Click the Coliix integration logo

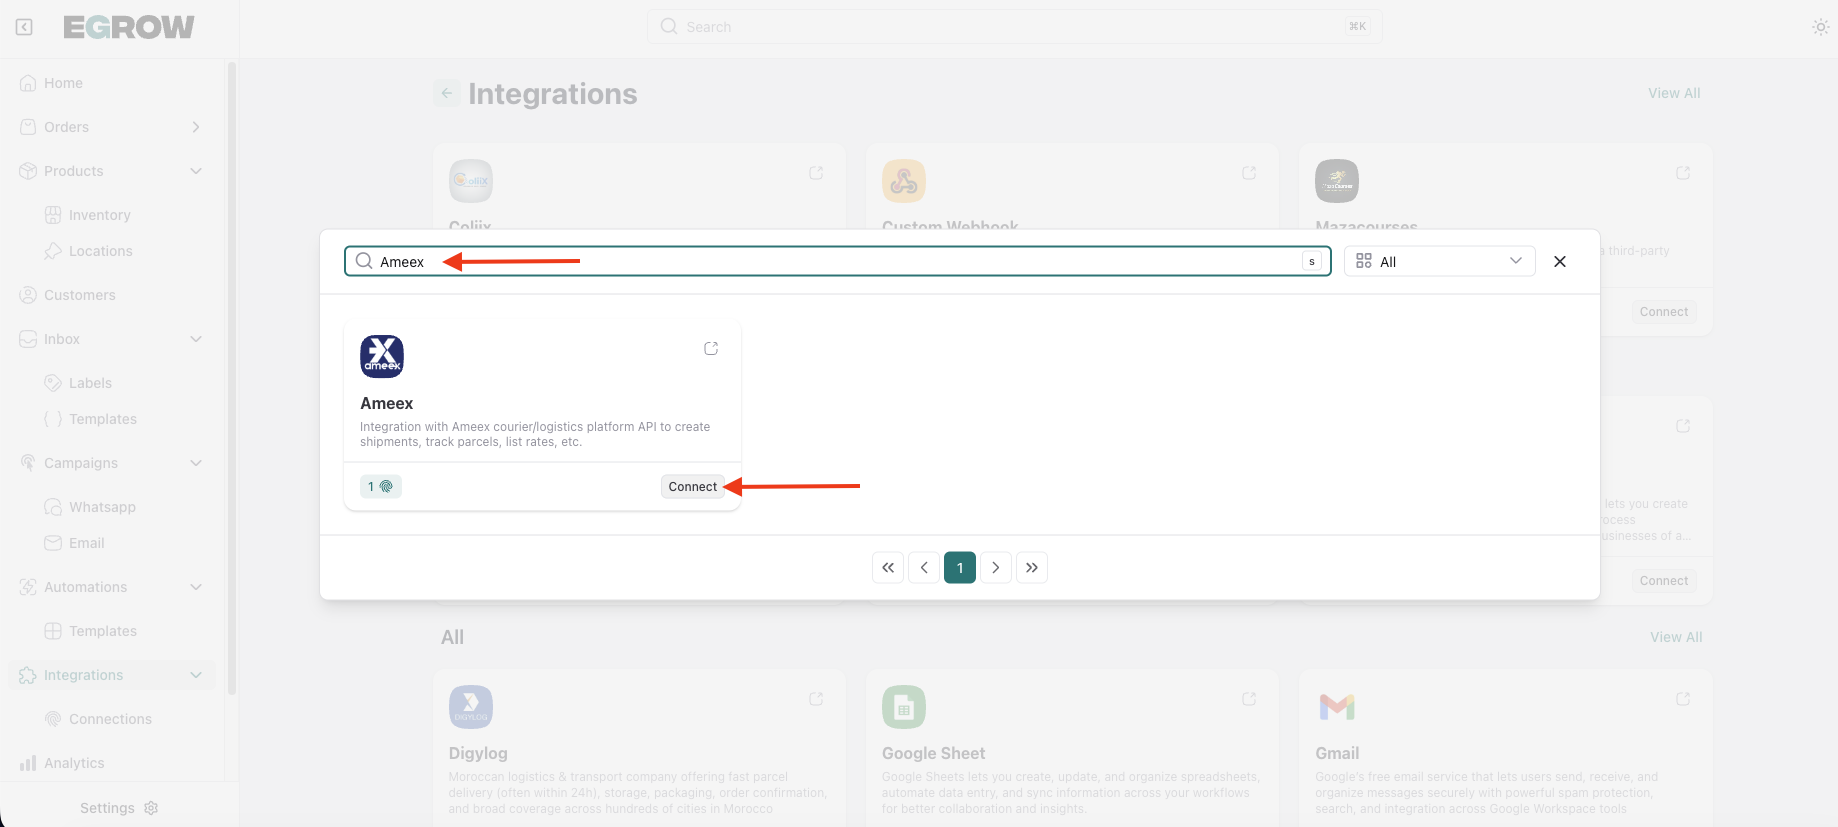[471, 181]
